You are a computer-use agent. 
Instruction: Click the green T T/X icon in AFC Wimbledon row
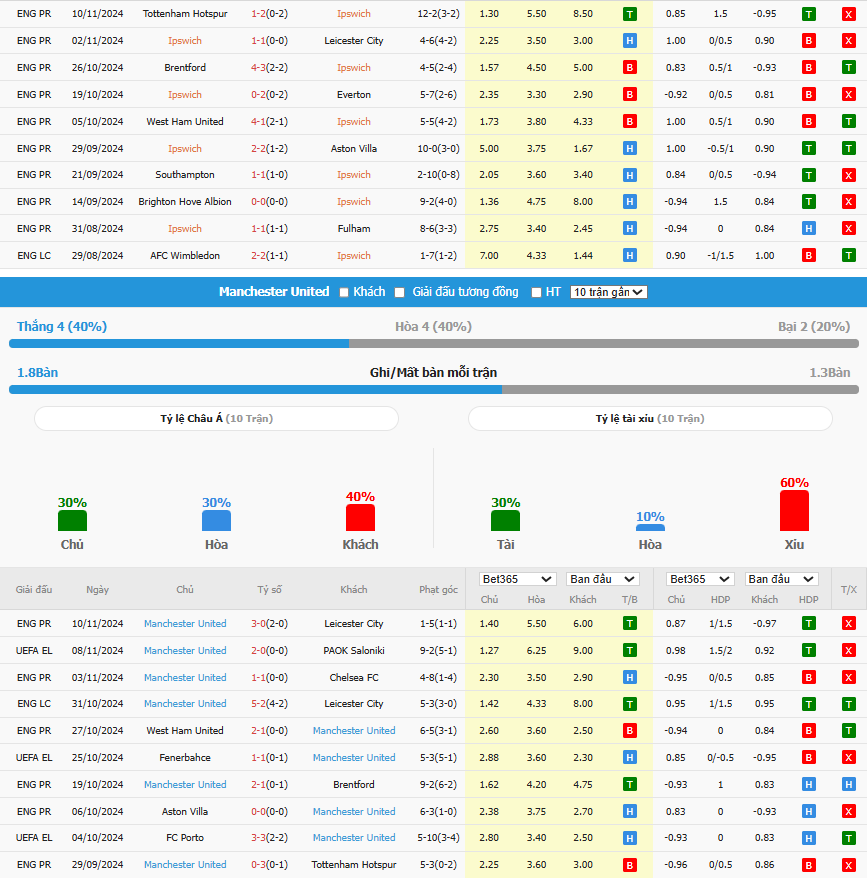[849, 255]
